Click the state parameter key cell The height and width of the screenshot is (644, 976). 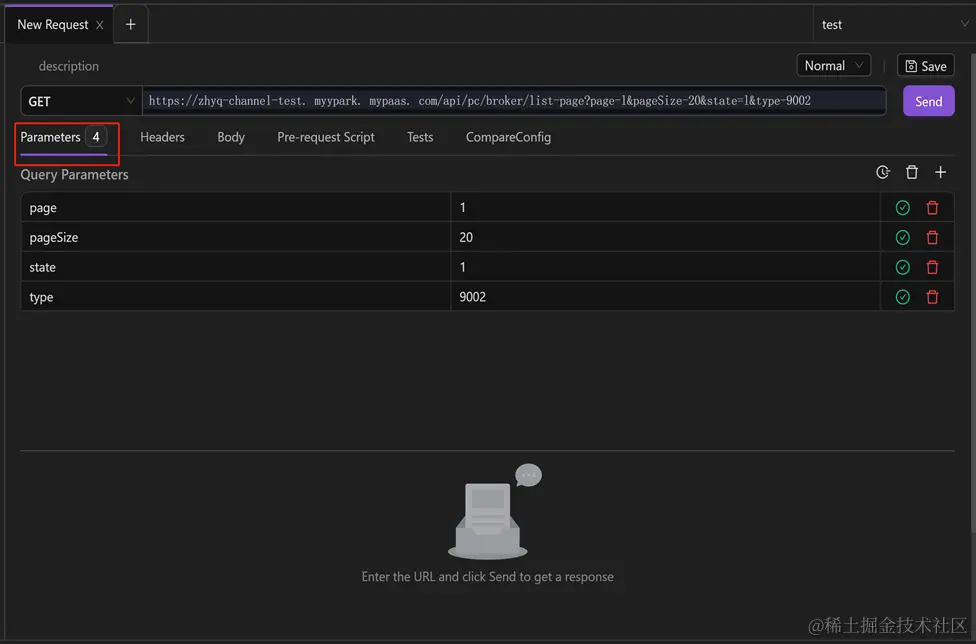click(236, 268)
